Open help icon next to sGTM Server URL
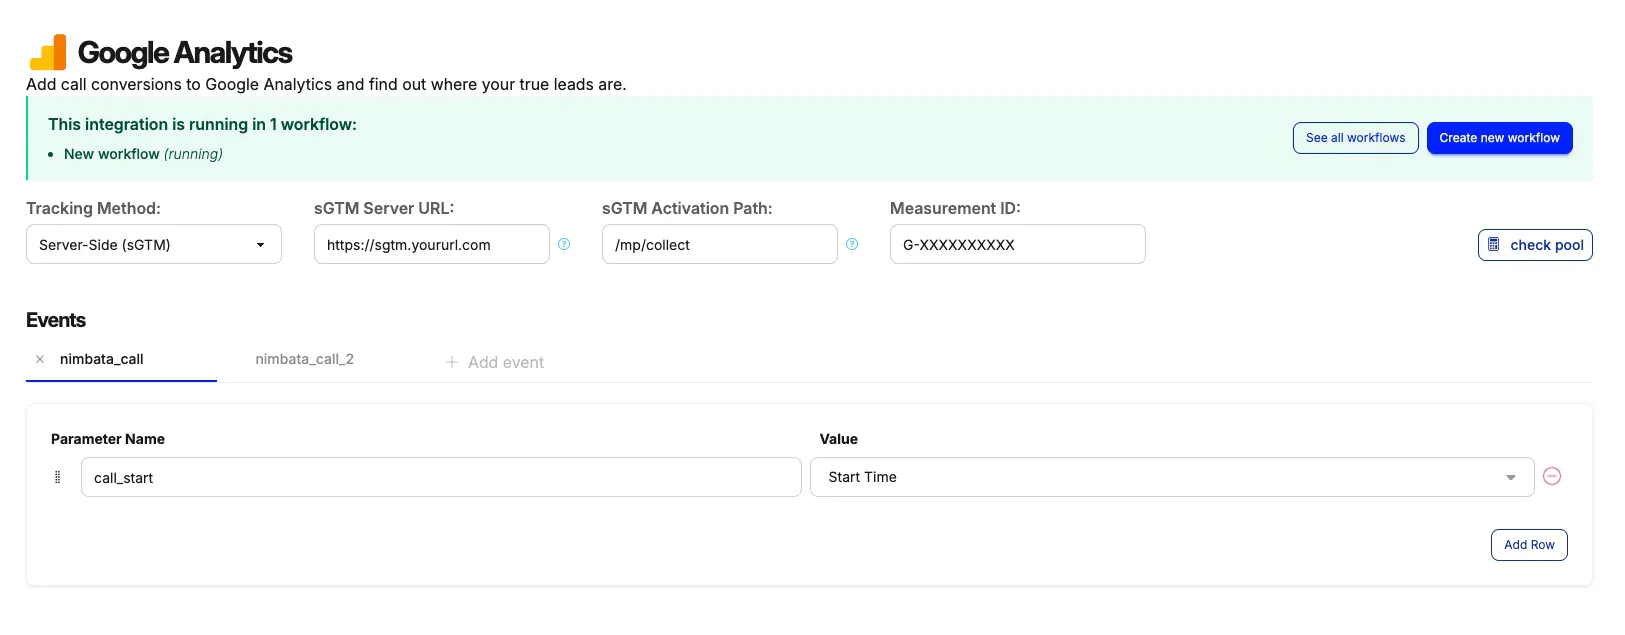1625x635 pixels. 564,244
